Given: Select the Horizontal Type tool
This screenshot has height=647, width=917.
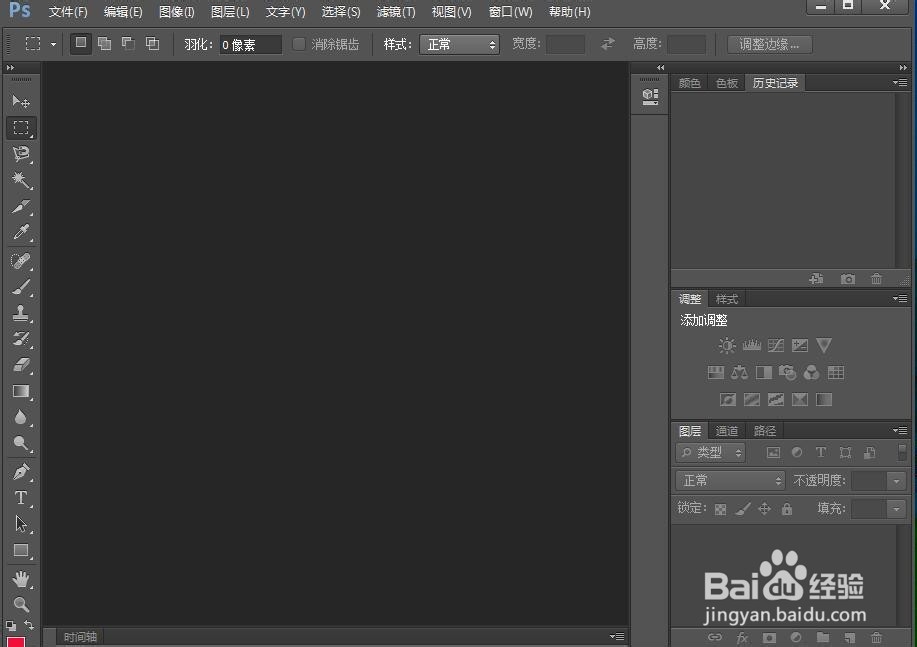Looking at the screenshot, I should pos(20,497).
